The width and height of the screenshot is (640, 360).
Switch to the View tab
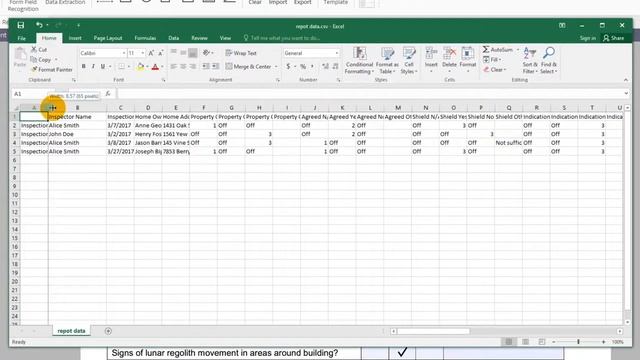[225, 38]
